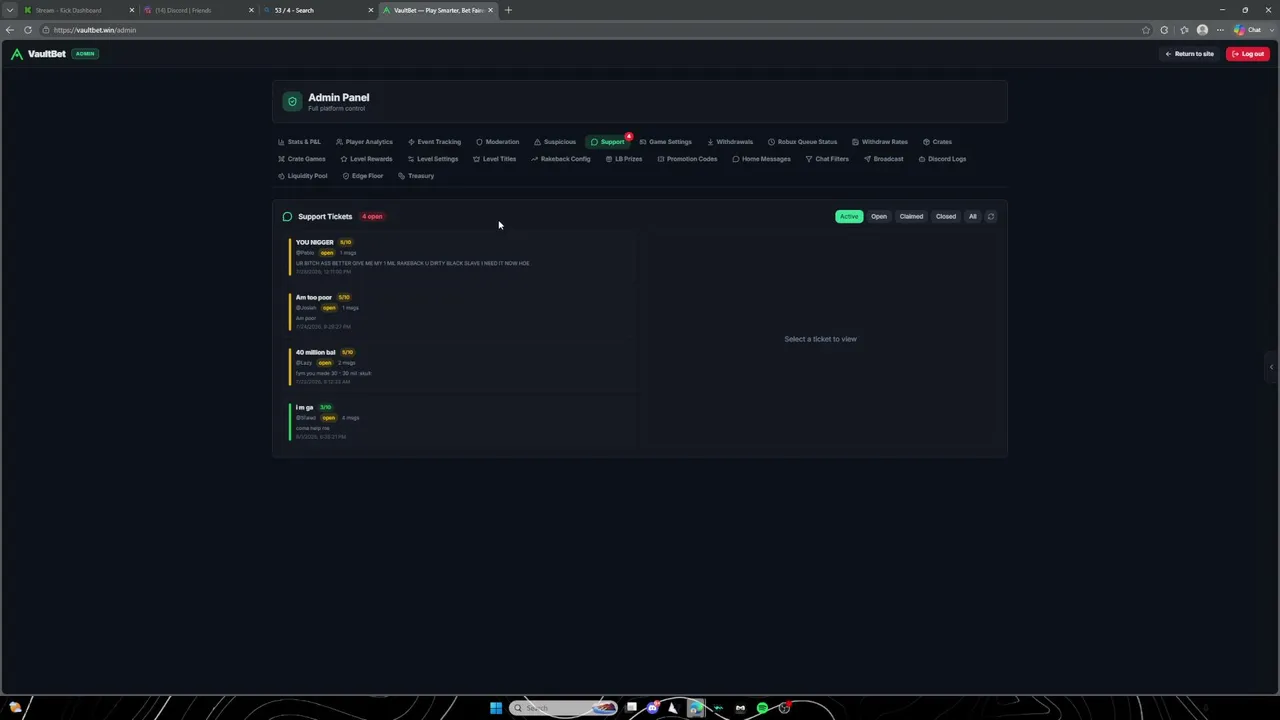Open the Suspicious activity tab
This screenshot has width=1280, height=720.
tap(555, 142)
